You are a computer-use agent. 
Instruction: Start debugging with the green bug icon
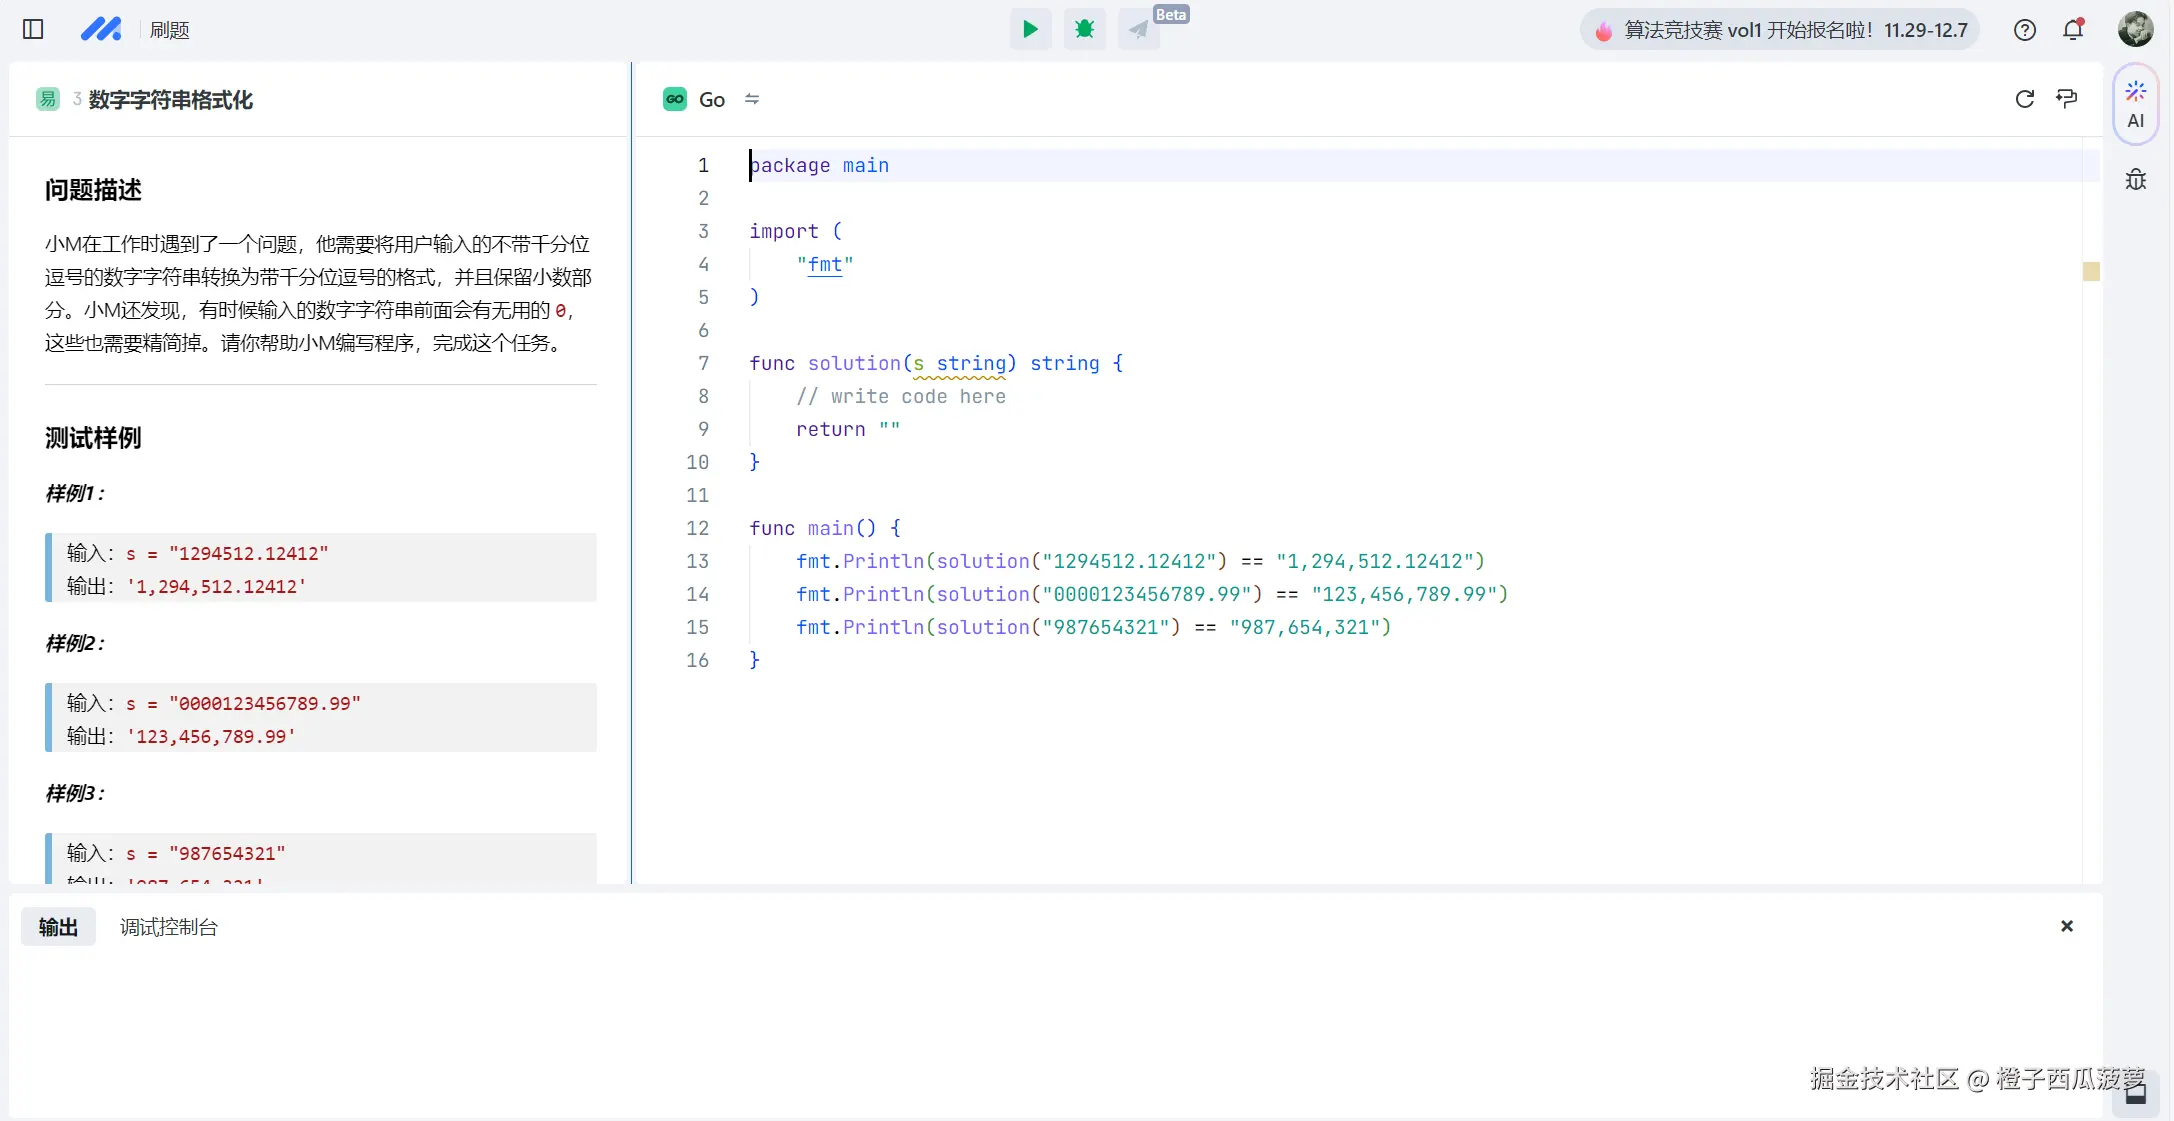point(1084,29)
